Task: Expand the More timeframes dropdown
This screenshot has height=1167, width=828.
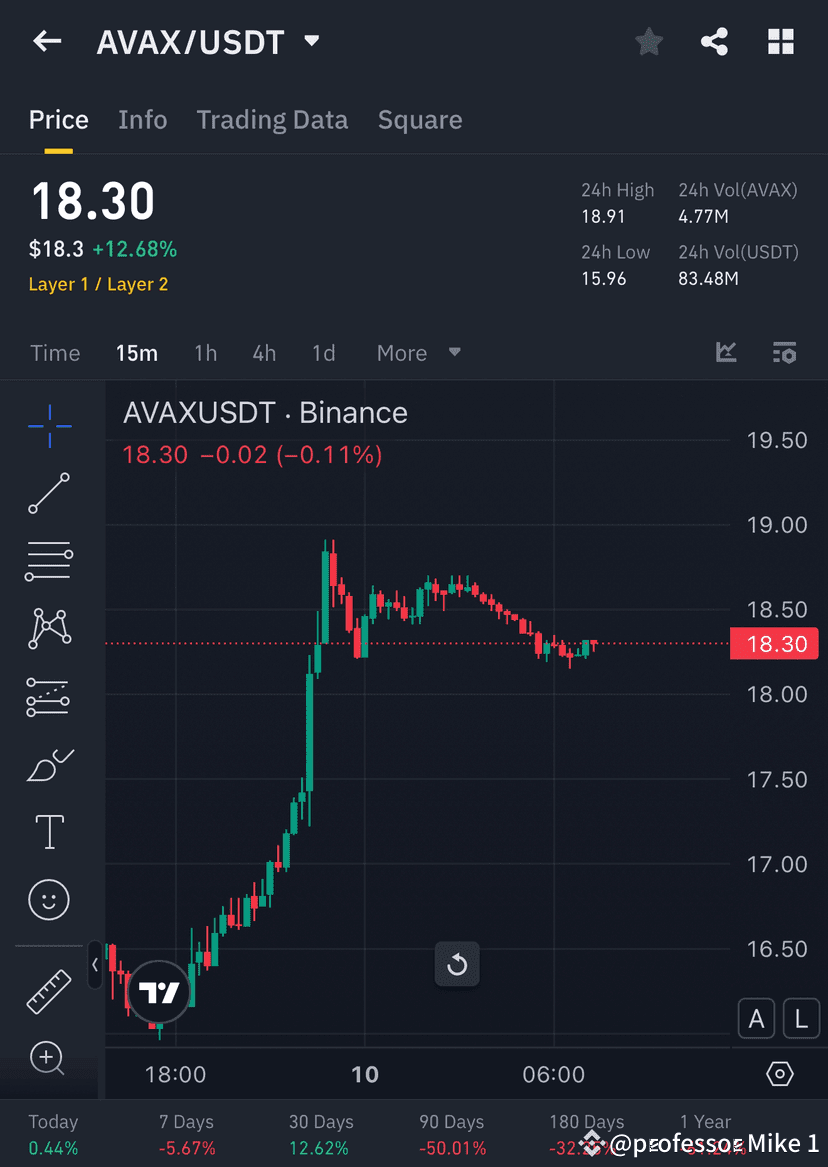Action: point(418,352)
